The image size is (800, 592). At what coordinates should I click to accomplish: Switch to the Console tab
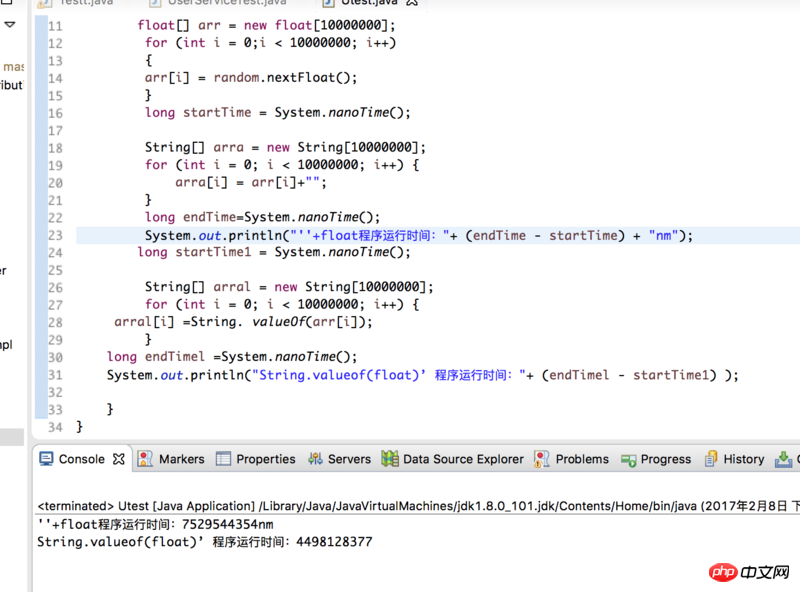[x=82, y=459]
